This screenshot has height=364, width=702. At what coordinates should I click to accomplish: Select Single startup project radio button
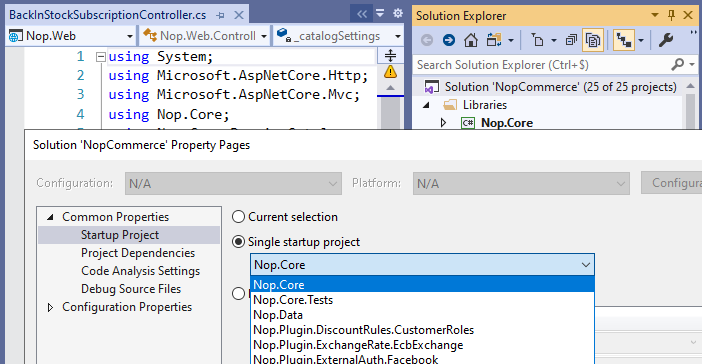239,242
